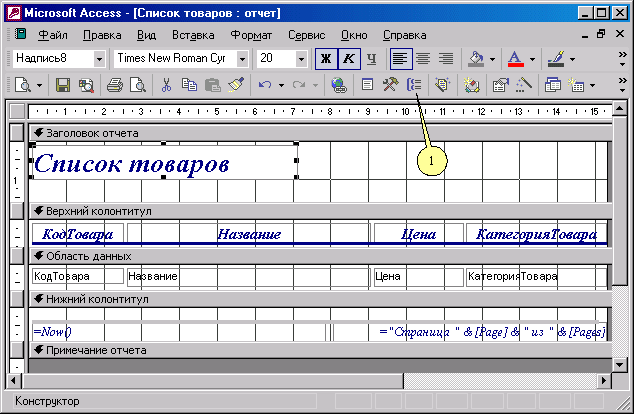Click the Copy icon in the toolbar
634x414 pixels.
[x=189, y=86]
